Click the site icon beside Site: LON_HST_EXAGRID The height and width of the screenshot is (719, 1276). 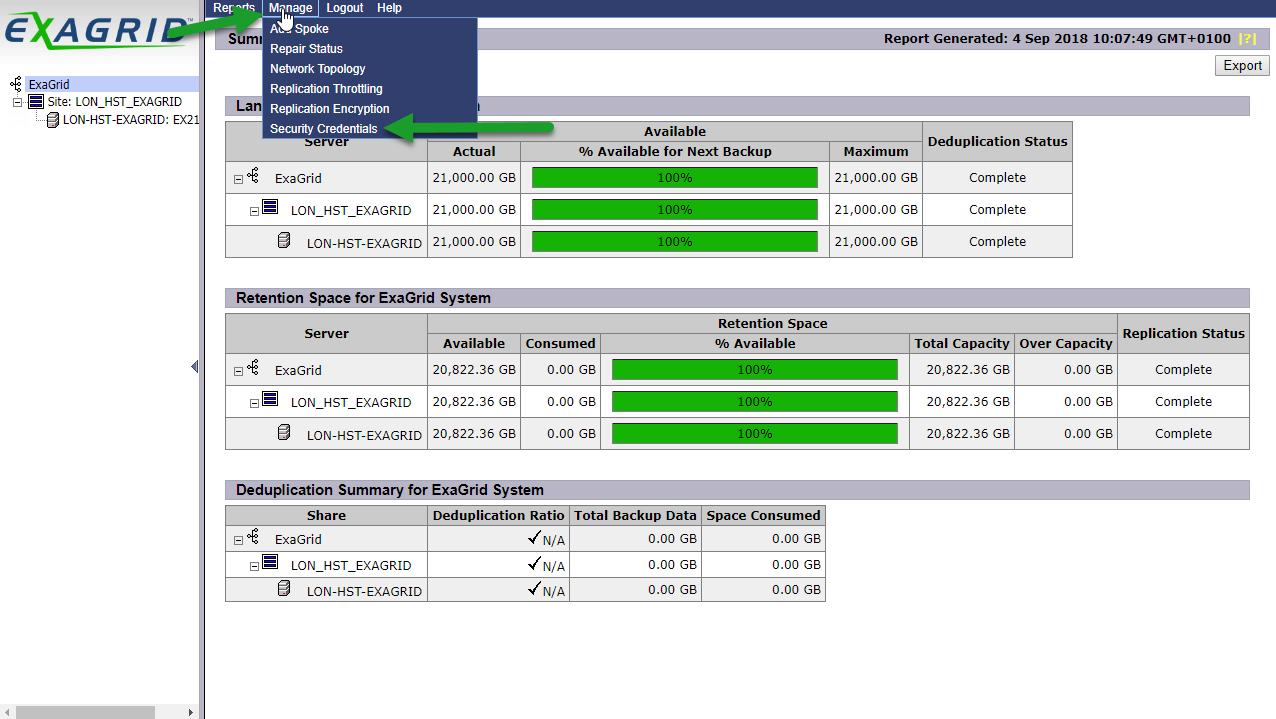[x=36, y=102]
